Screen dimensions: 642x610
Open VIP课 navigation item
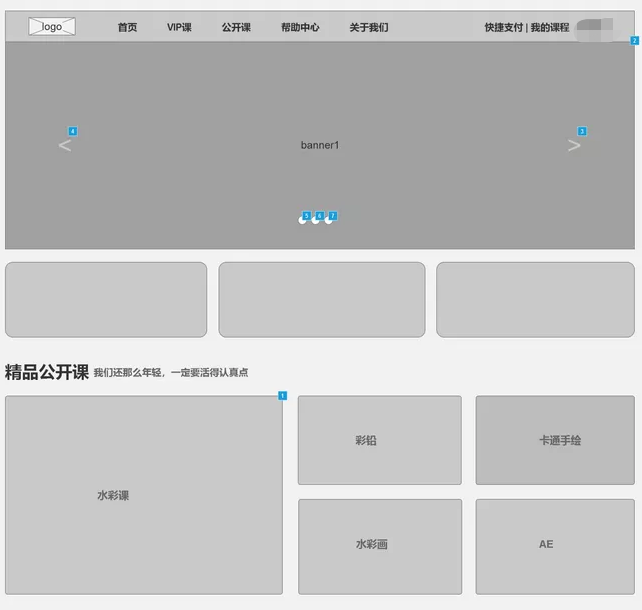(179, 27)
